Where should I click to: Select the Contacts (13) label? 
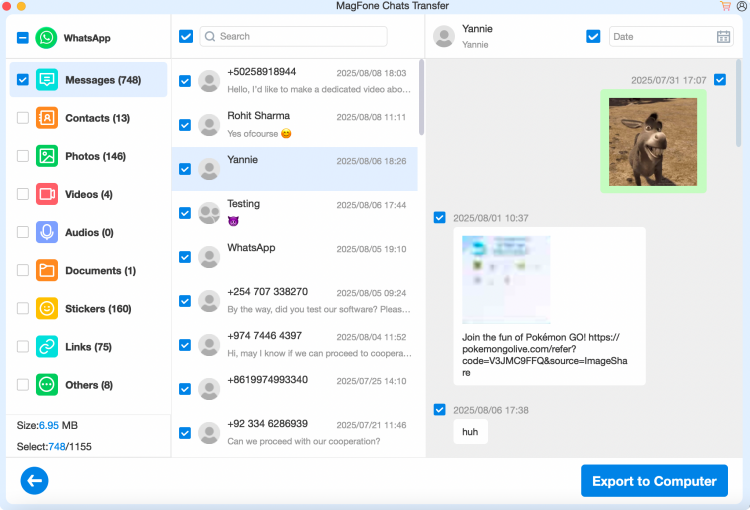(x=98, y=118)
